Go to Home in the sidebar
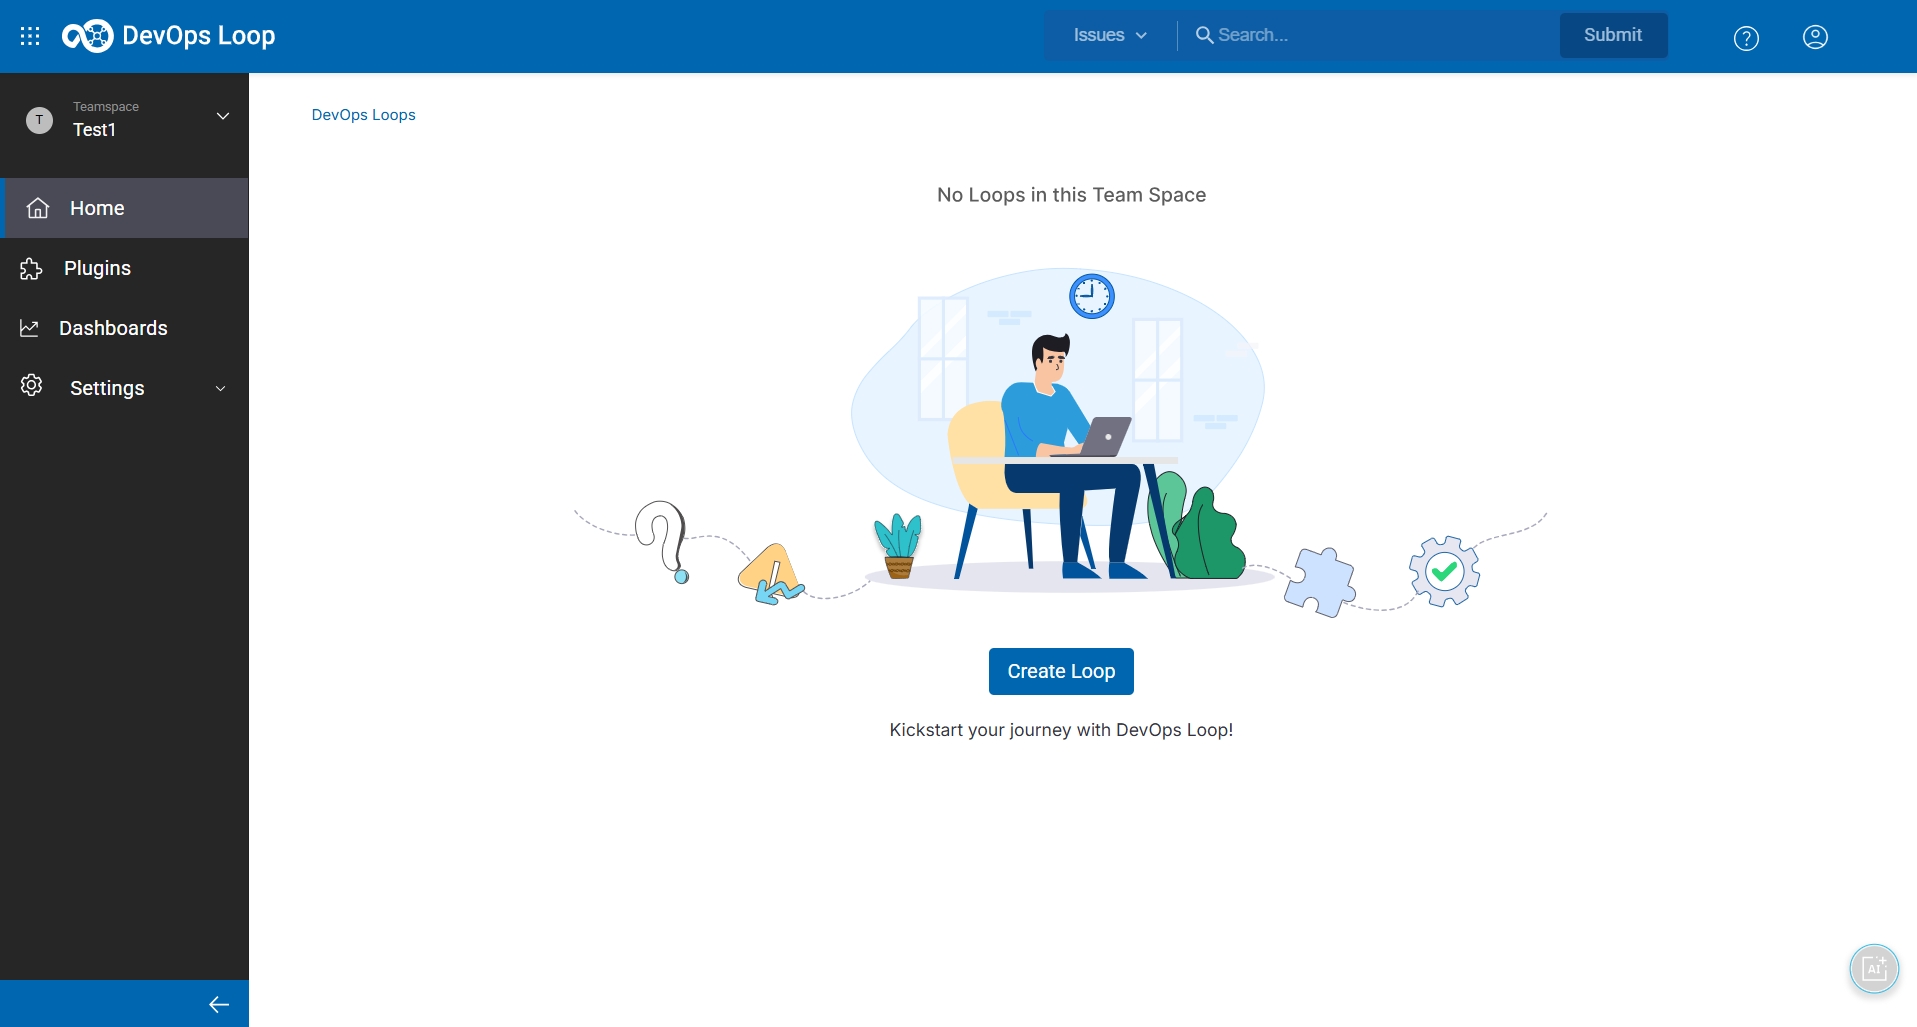Image resolution: width=1917 pixels, height=1027 pixels. click(x=125, y=208)
